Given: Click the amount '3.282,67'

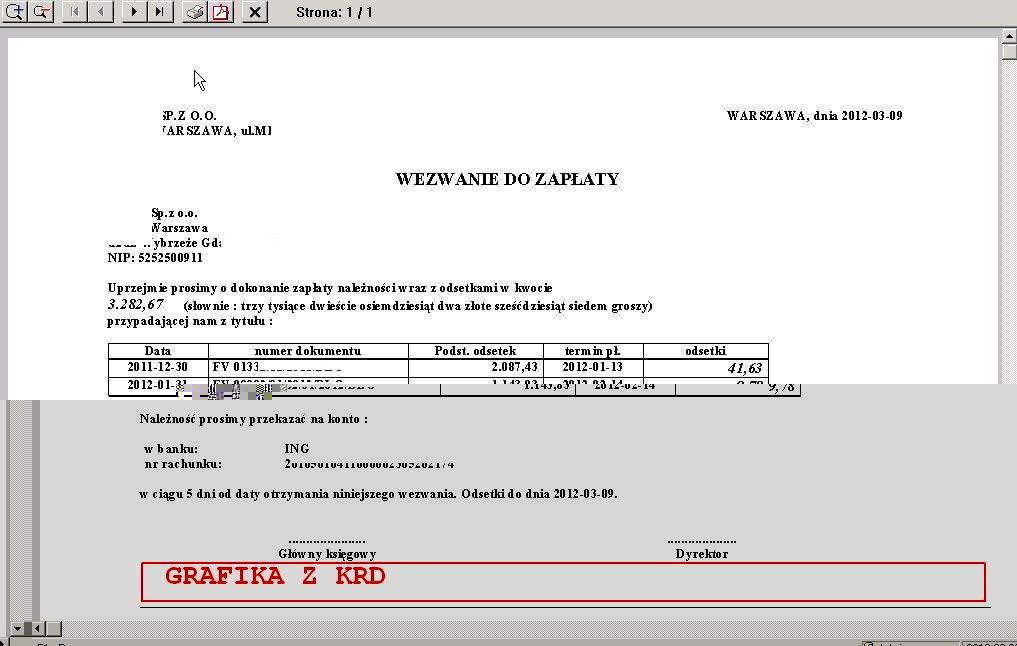Looking at the screenshot, I should [x=136, y=304].
